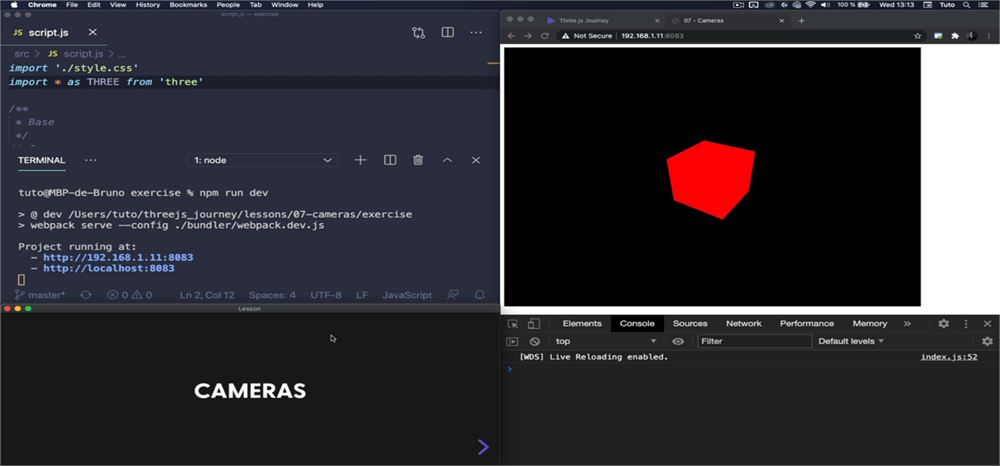Image resolution: width=1000 pixels, height=466 pixels.
Task: Create a new terminal with plus icon
Action: [360, 160]
